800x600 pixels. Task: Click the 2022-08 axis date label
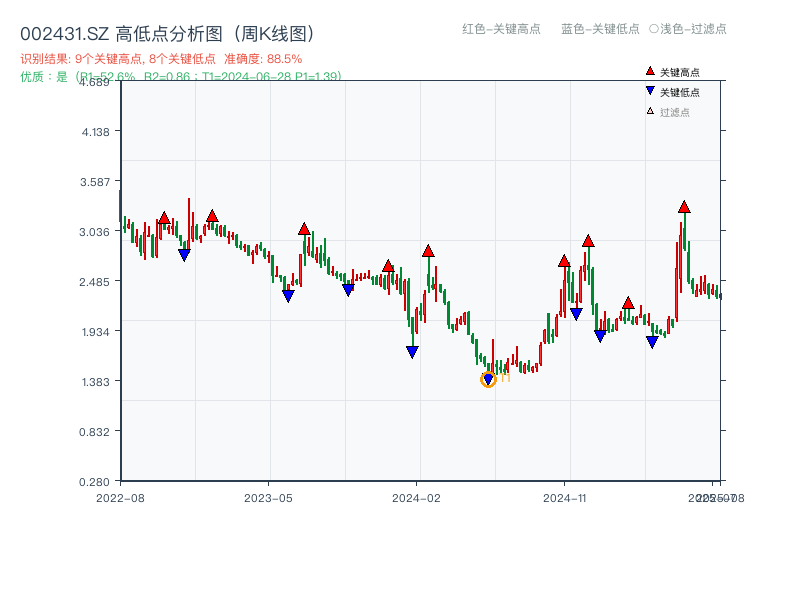pyautogui.click(x=119, y=495)
